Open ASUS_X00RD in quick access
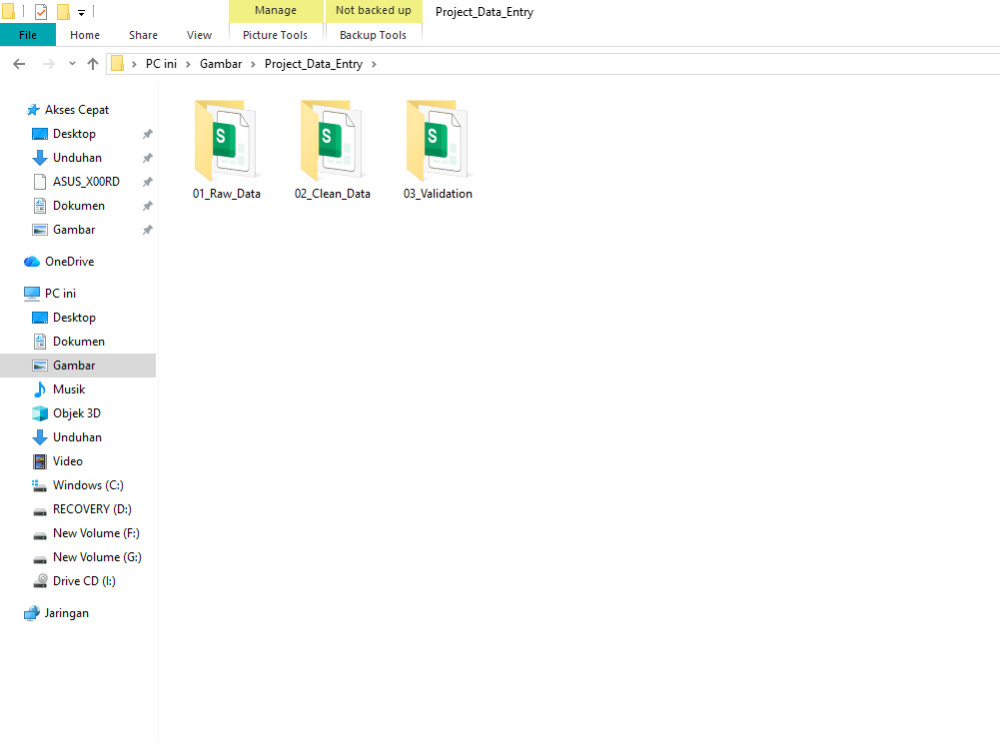Image resolution: width=1000 pixels, height=750 pixels. (x=86, y=182)
